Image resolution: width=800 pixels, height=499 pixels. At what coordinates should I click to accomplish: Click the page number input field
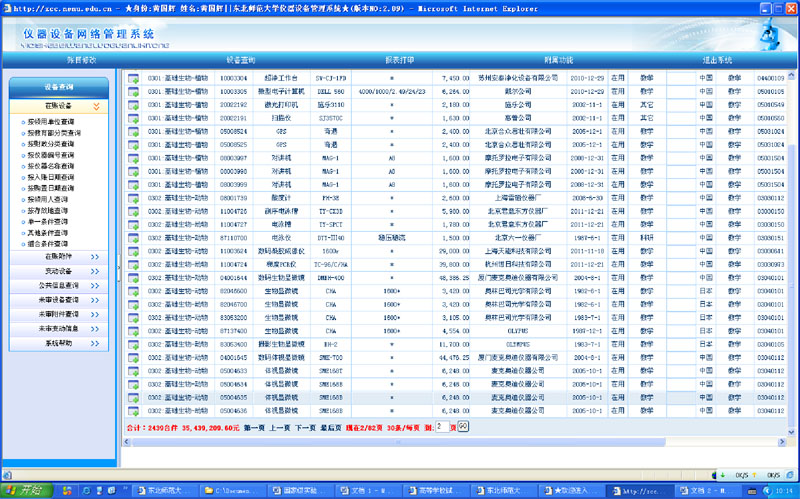442,427
